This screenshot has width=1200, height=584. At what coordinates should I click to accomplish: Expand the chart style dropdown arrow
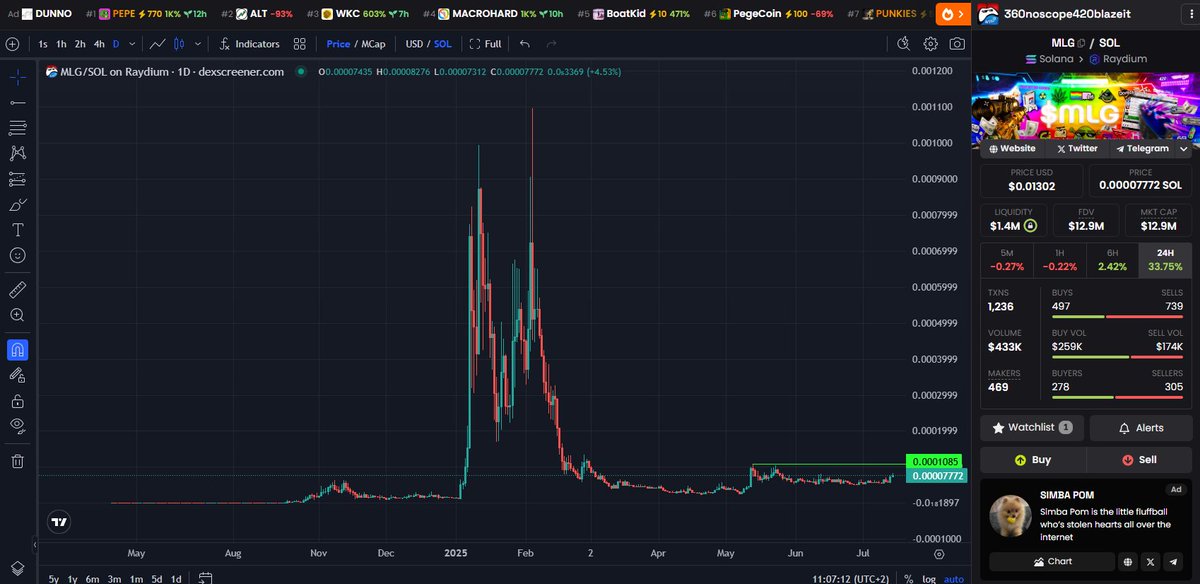[x=198, y=44]
